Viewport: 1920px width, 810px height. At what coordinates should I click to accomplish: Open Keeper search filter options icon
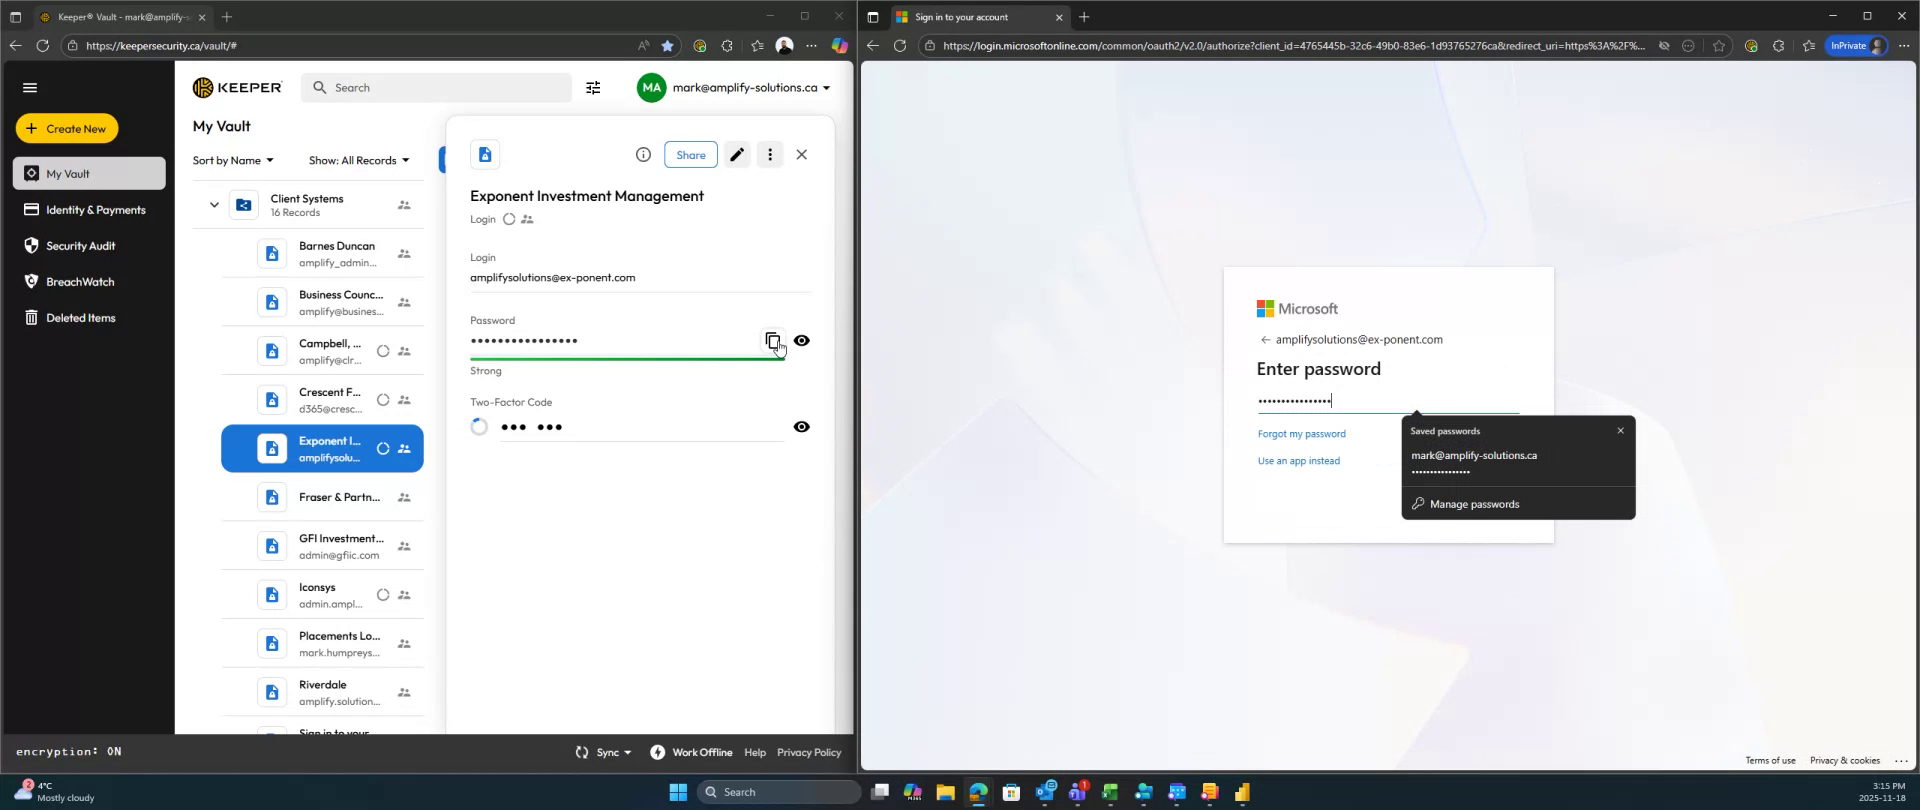(x=593, y=88)
